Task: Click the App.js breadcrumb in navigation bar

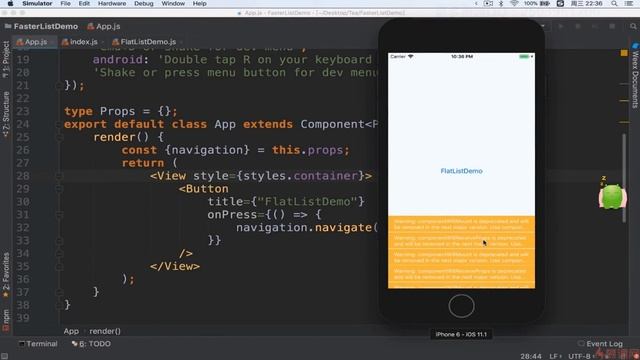Action: 104,26
